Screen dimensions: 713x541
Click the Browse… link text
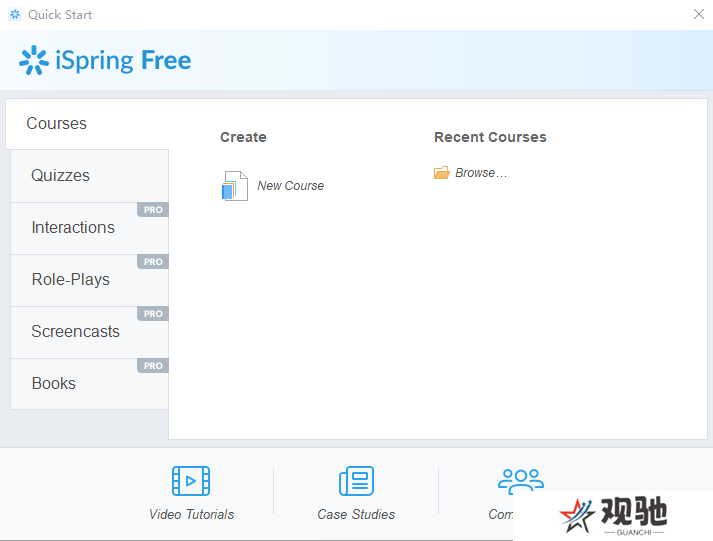click(481, 173)
